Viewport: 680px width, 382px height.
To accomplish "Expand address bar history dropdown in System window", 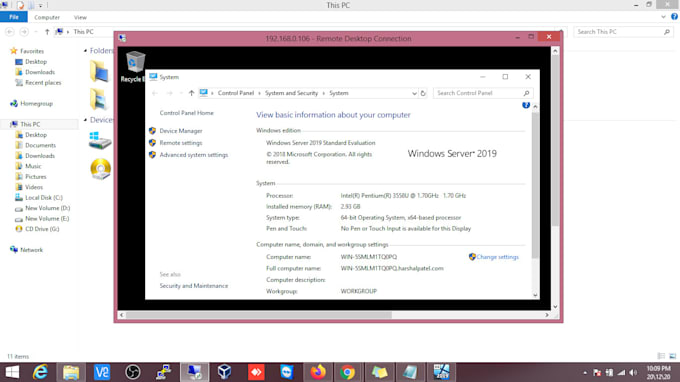I will [414, 93].
